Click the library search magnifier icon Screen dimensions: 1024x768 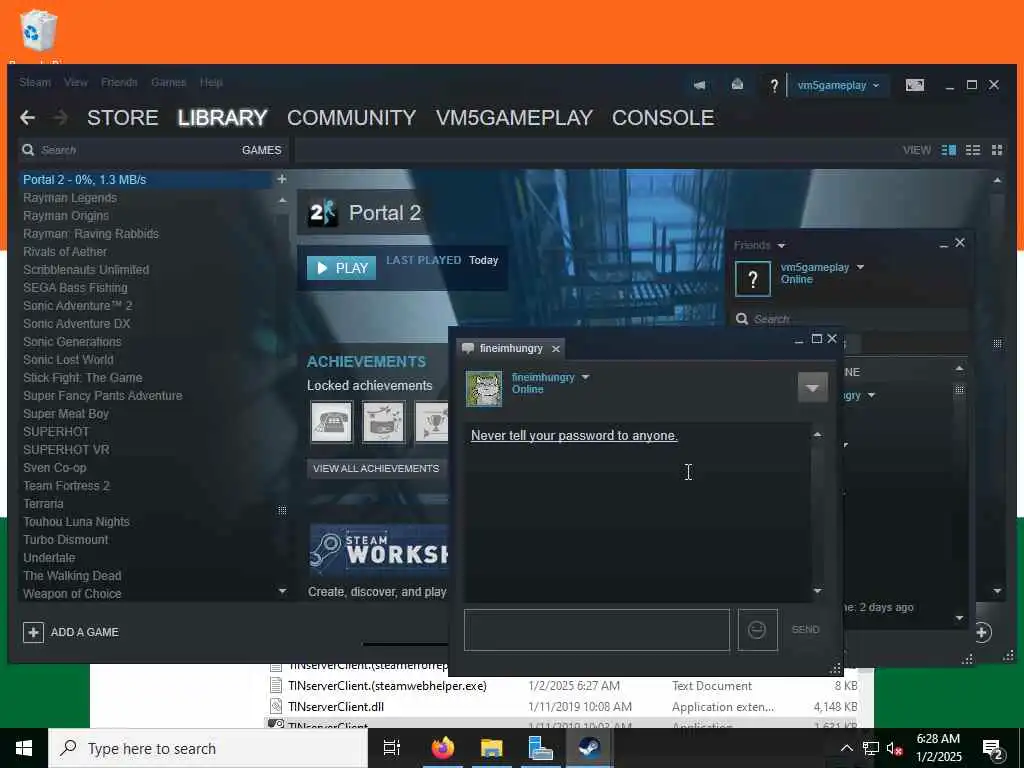point(28,150)
